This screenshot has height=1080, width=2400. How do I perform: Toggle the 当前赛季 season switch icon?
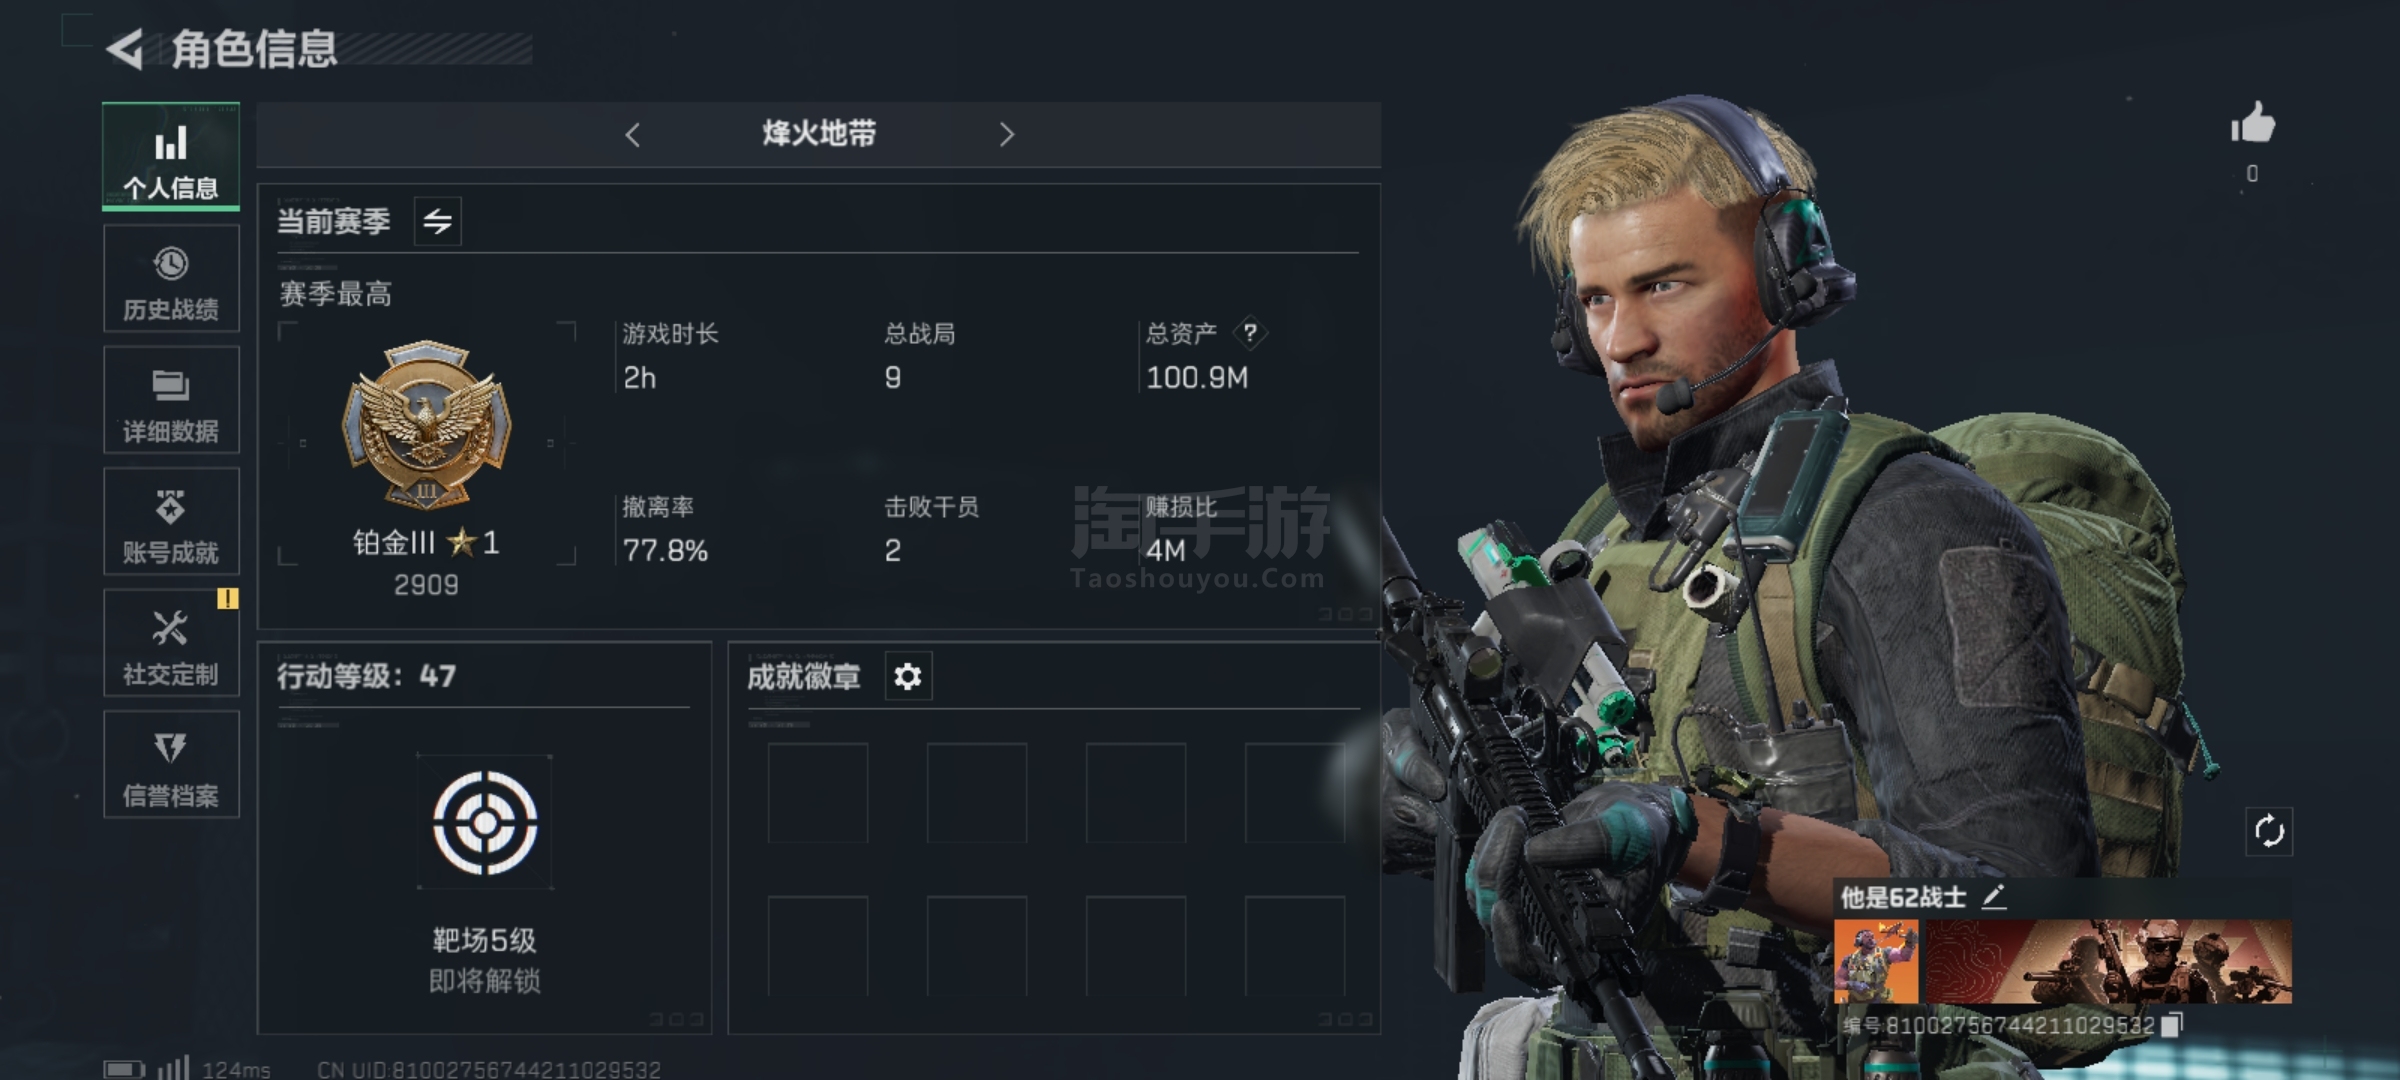point(438,221)
